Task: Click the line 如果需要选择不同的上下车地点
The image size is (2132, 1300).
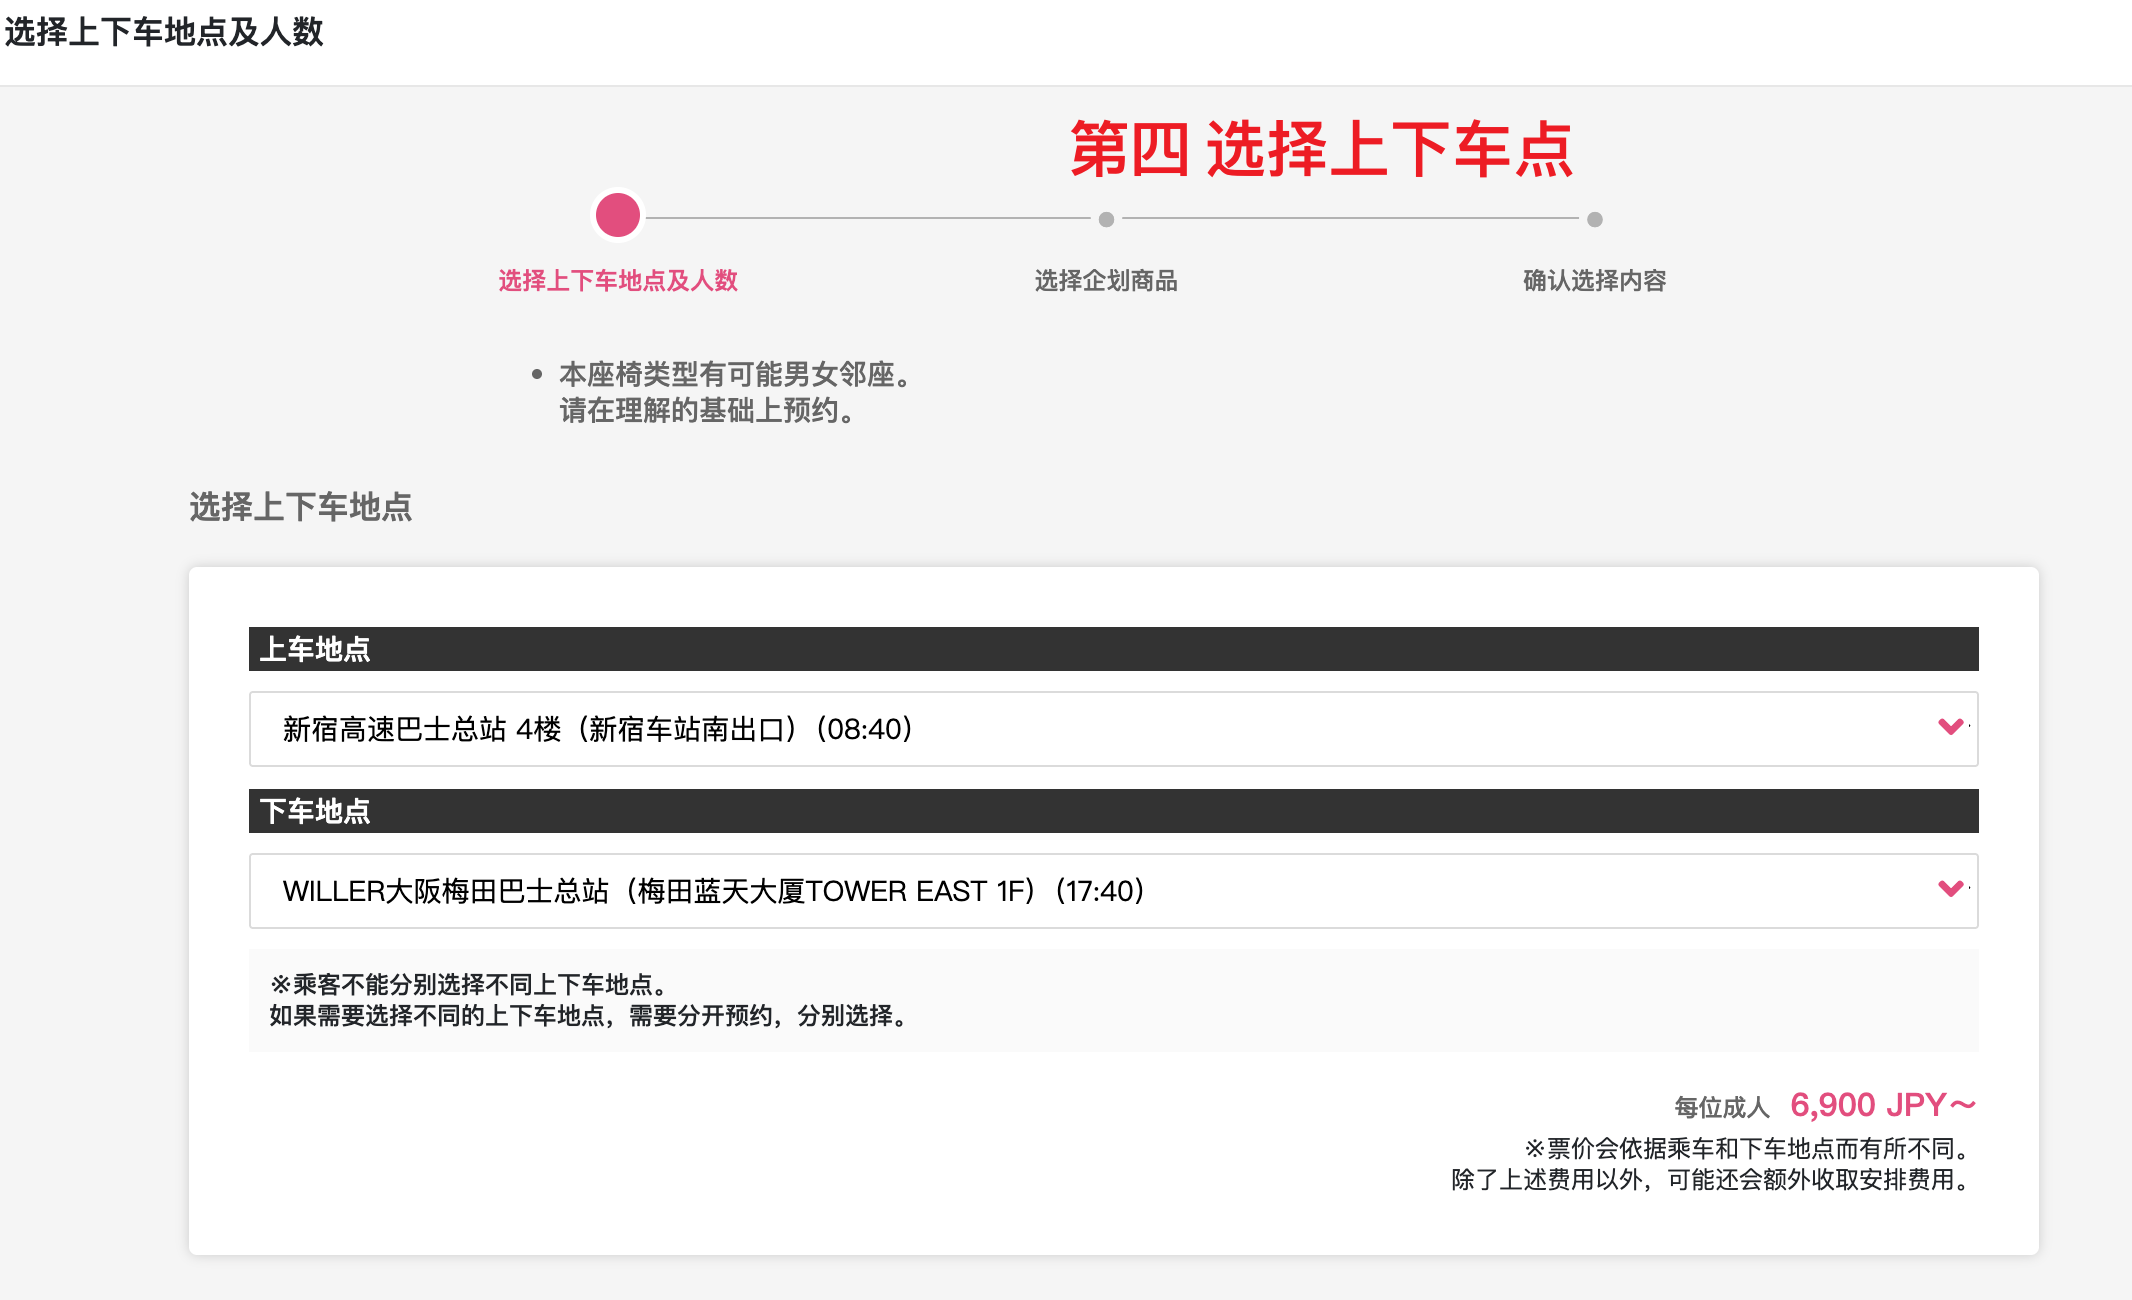Action: (x=589, y=1016)
